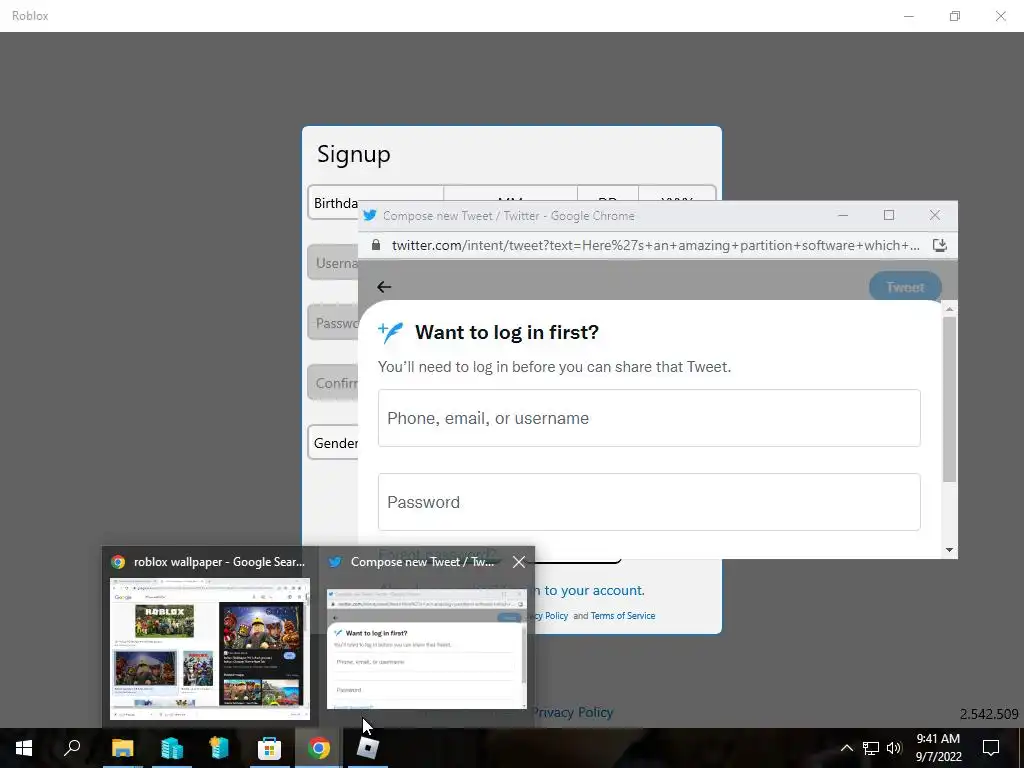This screenshot has height=768, width=1024.
Task: Close the Compose new Tweet taskbar preview
Action: click(519, 562)
